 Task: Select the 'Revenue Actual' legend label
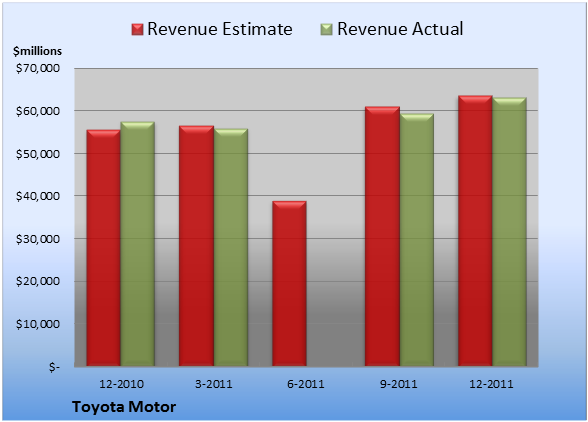click(400, 29)
